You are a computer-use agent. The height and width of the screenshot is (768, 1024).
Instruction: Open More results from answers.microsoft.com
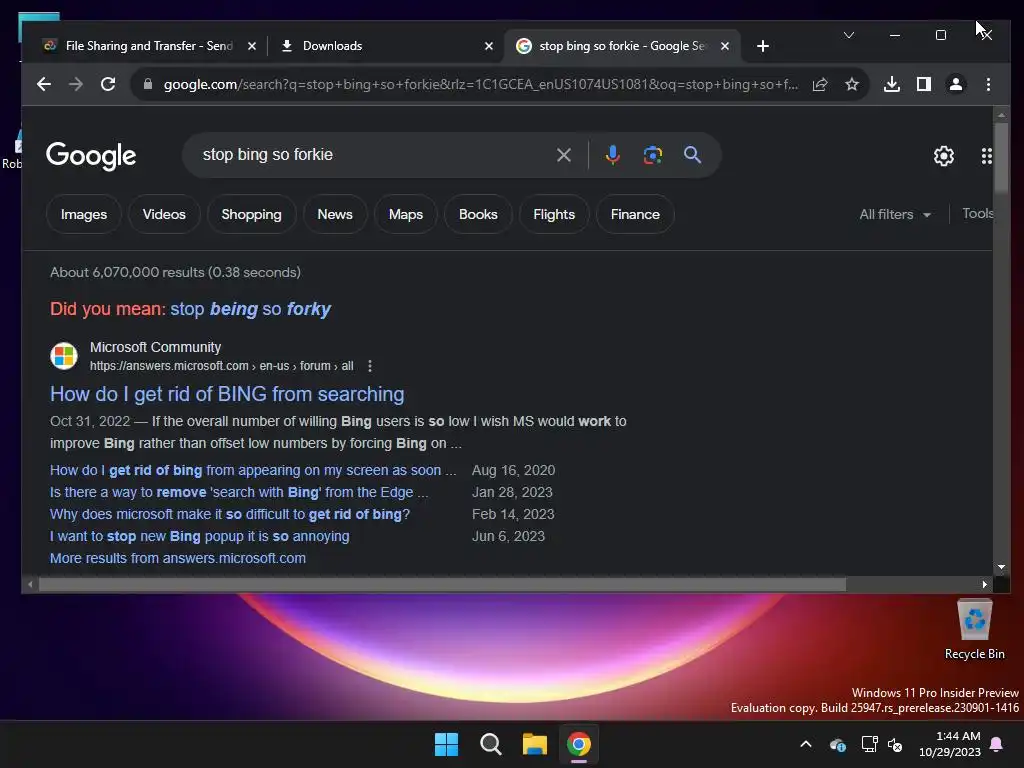click(x=178, y=558)
